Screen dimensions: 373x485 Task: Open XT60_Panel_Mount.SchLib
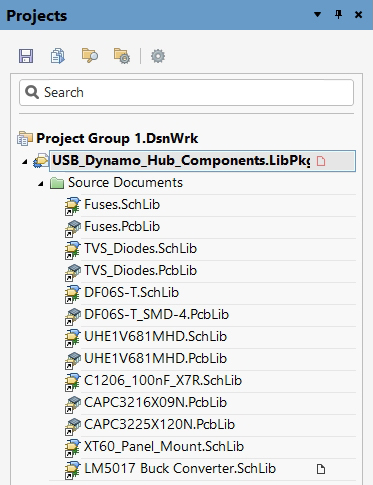point(164,447)
